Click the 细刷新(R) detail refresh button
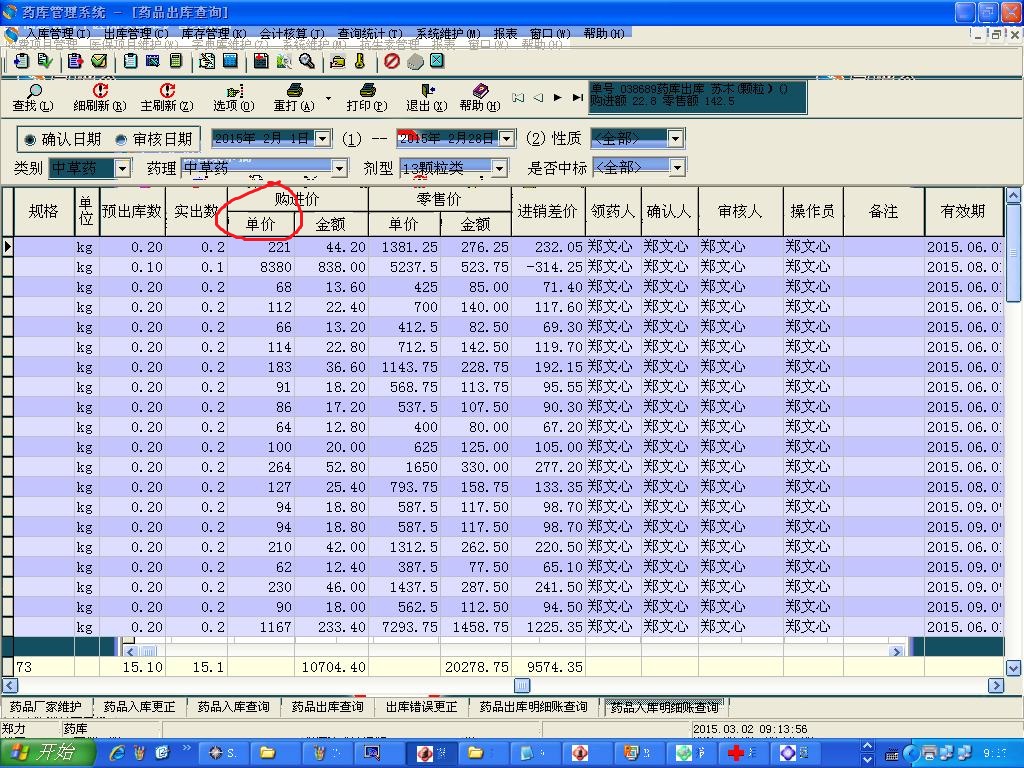The width and height of the screenshot is (1024, 768). pos(99,97)
